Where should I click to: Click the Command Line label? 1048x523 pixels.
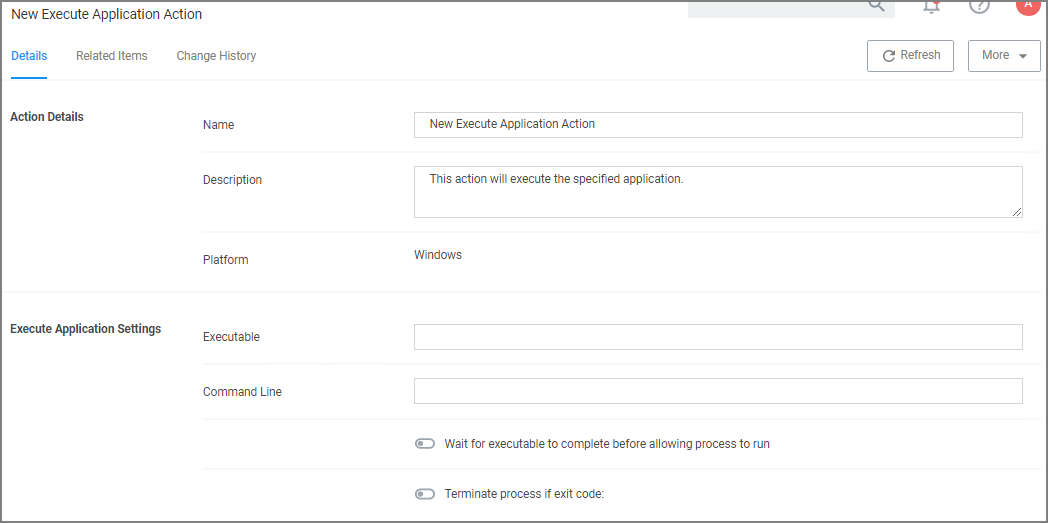coord(243,392)
